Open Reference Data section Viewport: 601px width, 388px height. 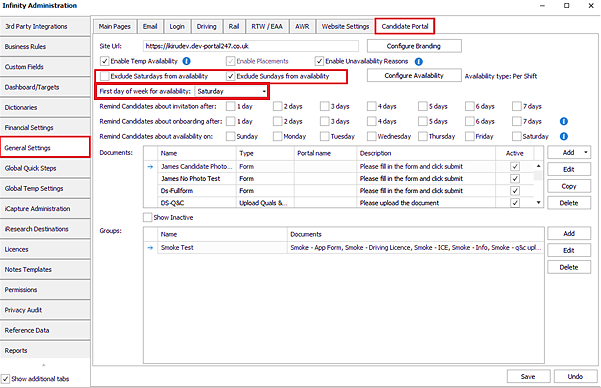click(x=45, y=330)
